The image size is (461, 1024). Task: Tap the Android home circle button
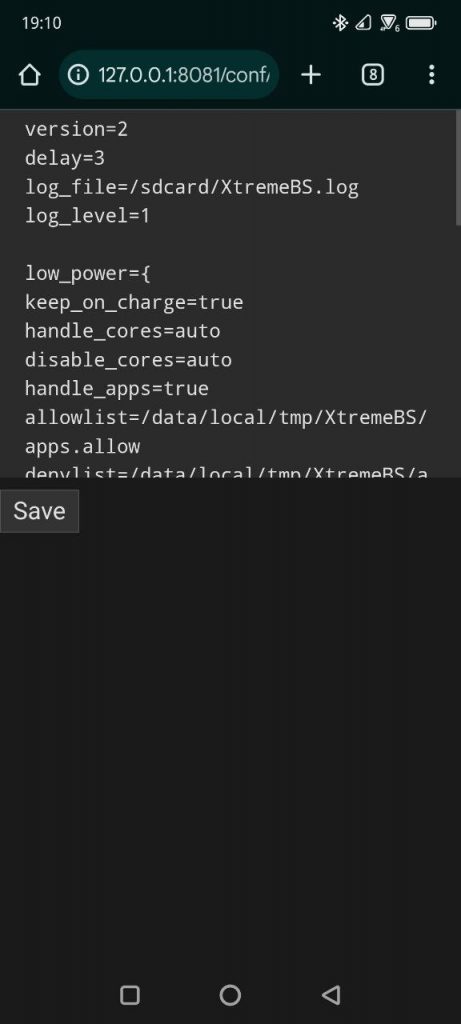click(230, 995)
